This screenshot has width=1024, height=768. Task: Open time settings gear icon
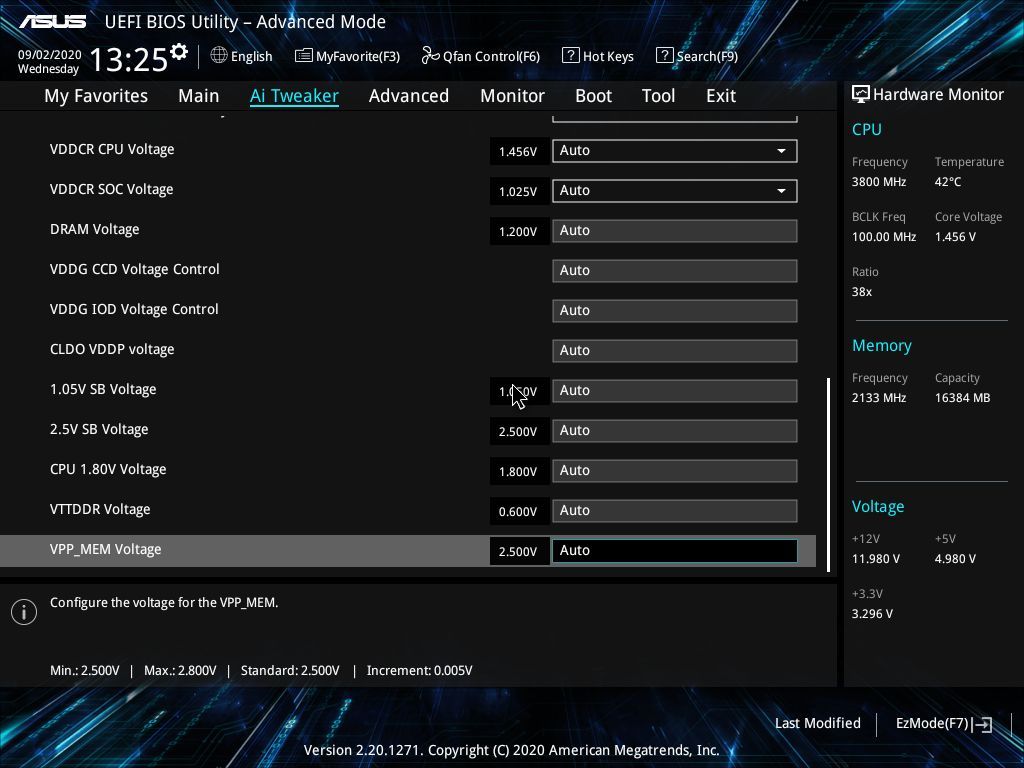click(x=179, y=52)
